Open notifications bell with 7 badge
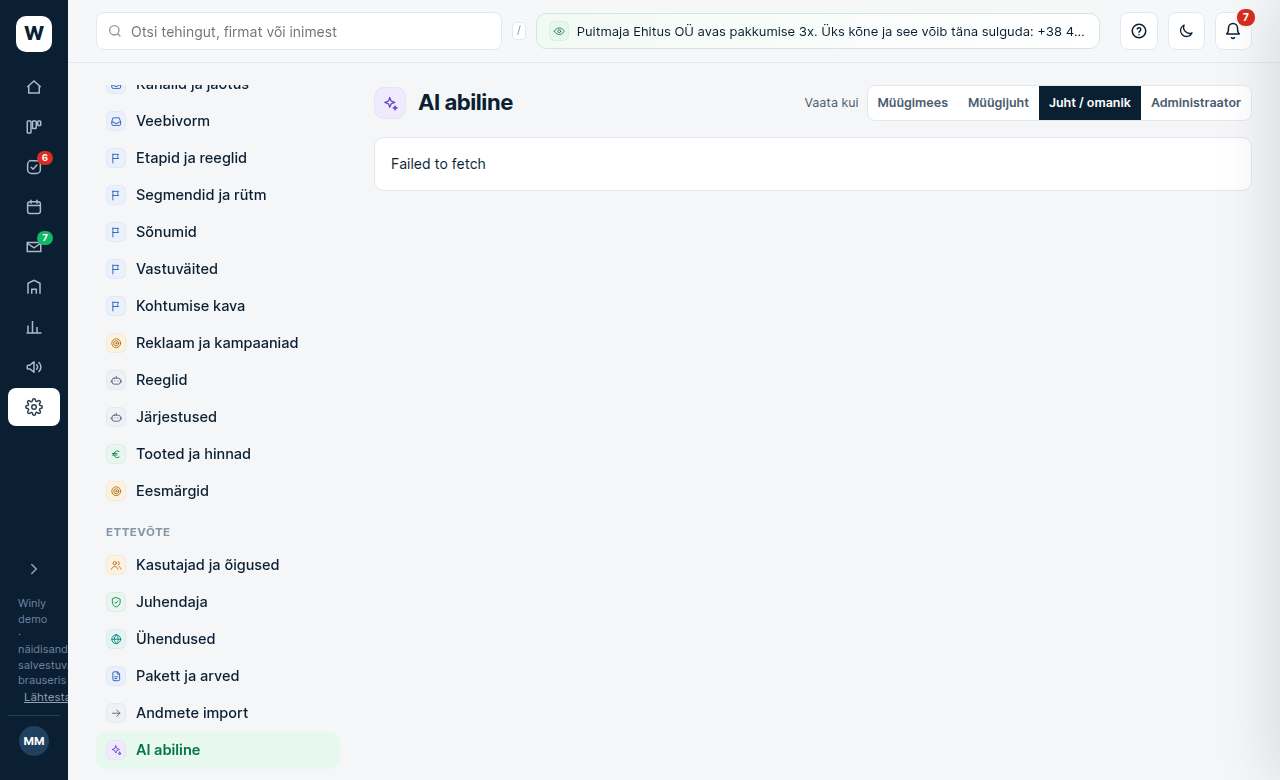Viewport: 1280px width, 780px height. coord(1233,31)
